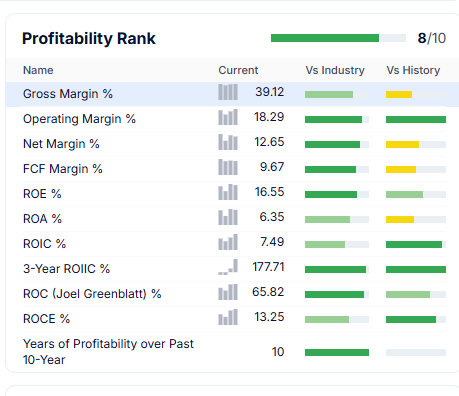Select ROC (Joel Greenblatt) % row name
459x396 pixels.
pos(92,294)
